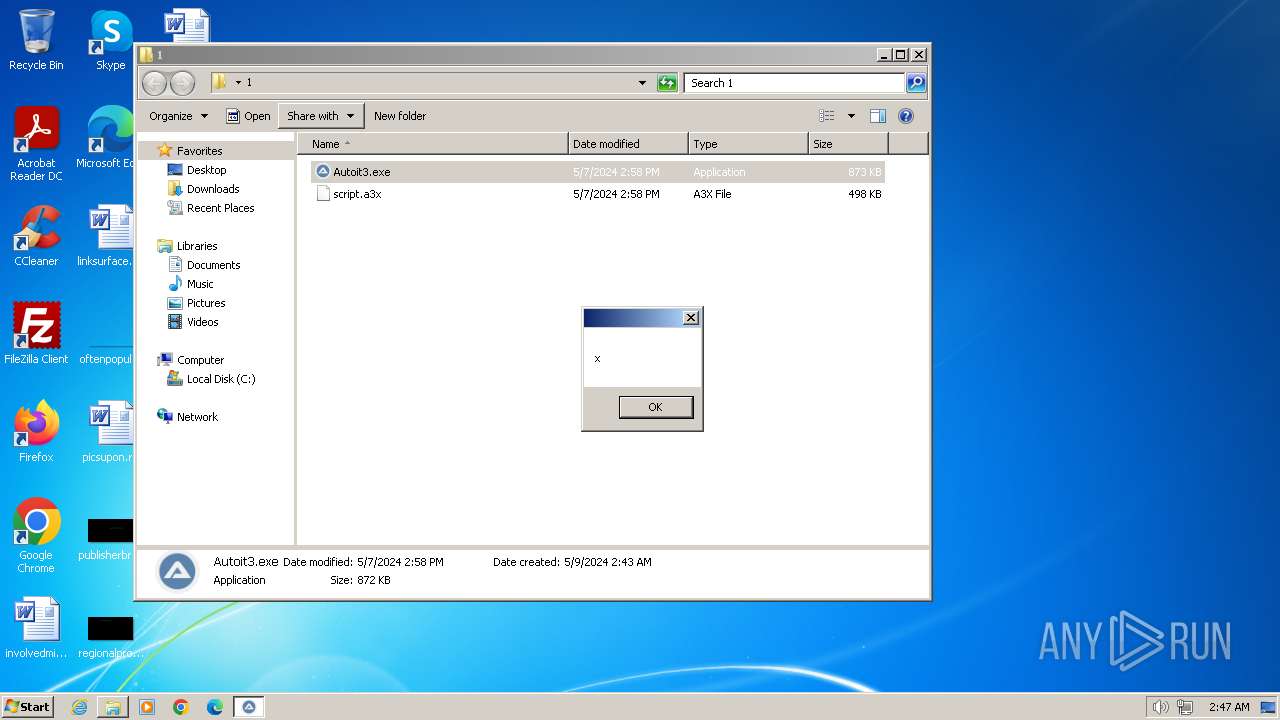Screen dimensions: 1280x720
Task: Click the 498 KB size cell
Action: pyautogui.click(x=864, y=194)
